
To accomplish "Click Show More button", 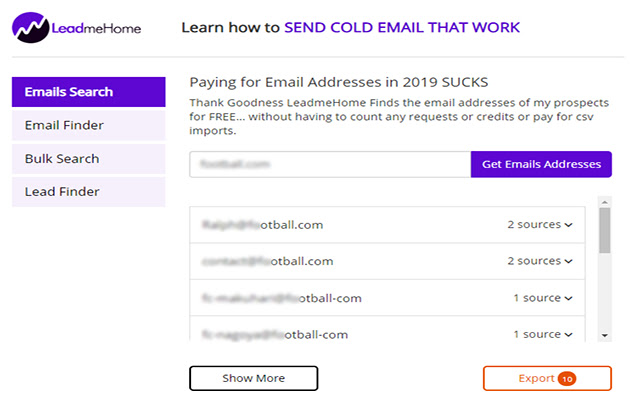I will click(x=253, y=378).
